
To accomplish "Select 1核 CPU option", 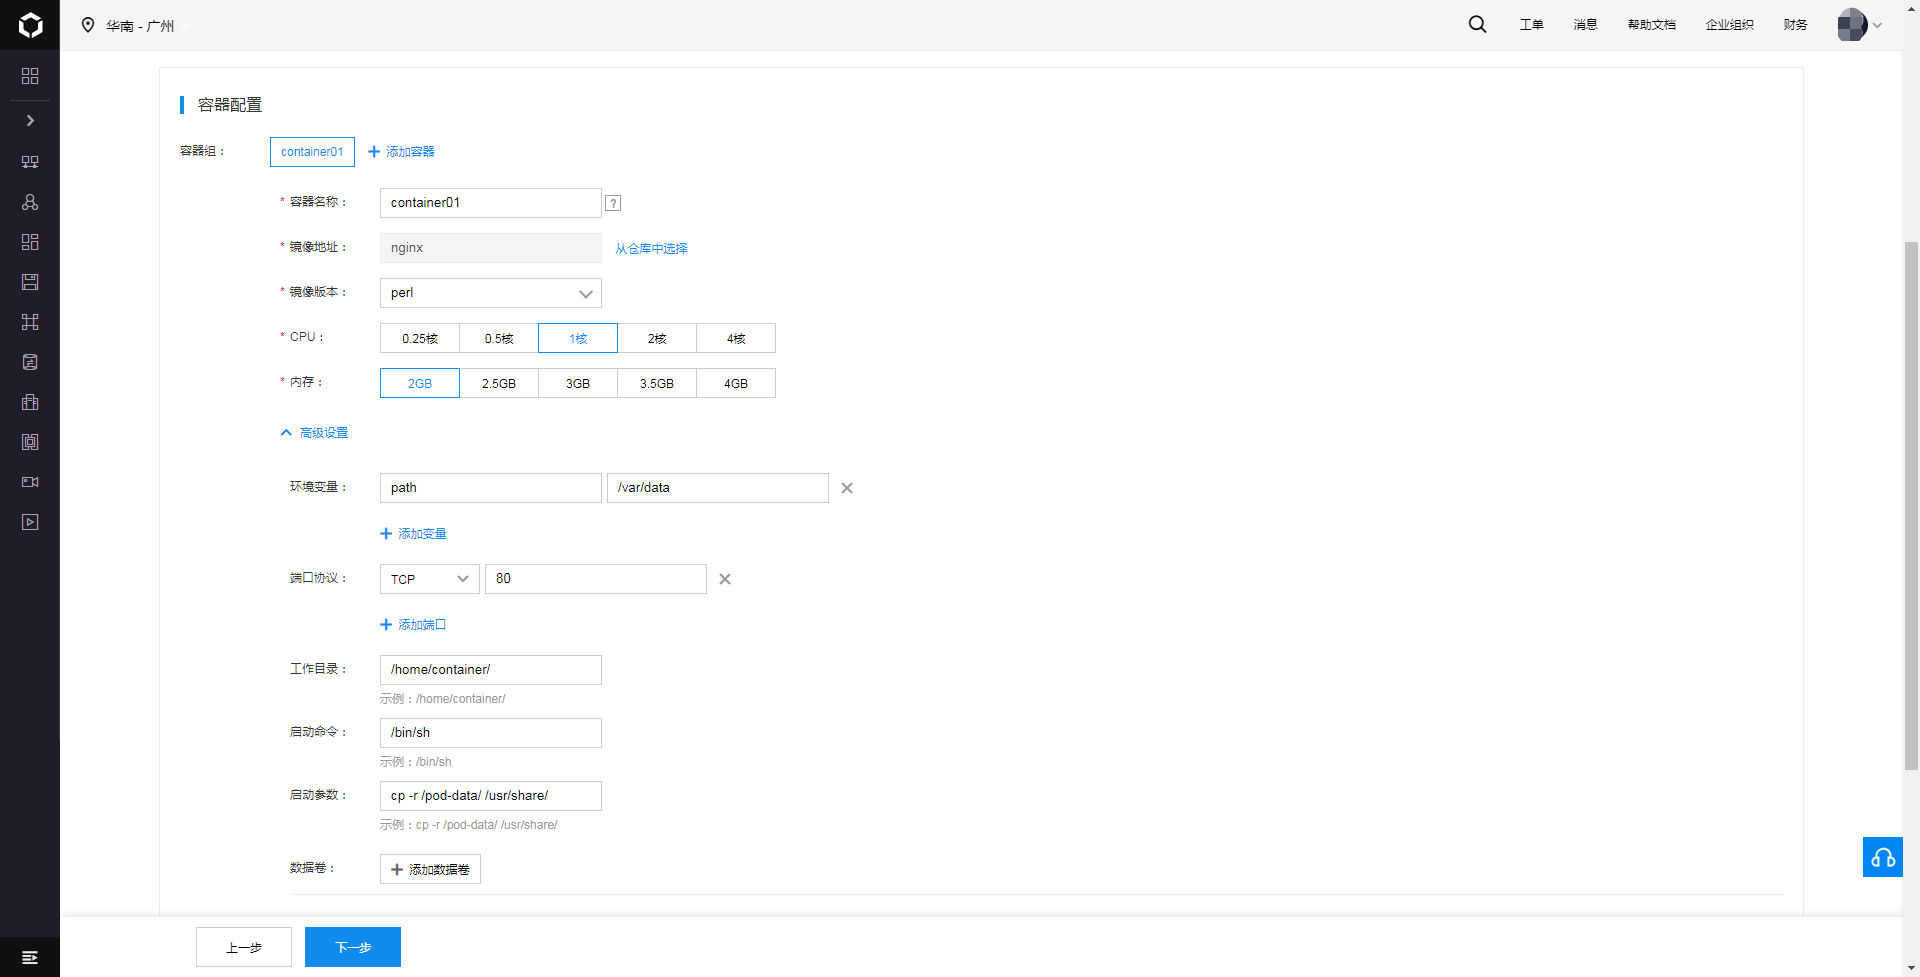I will pyautogui.click(x=578, y=338).
